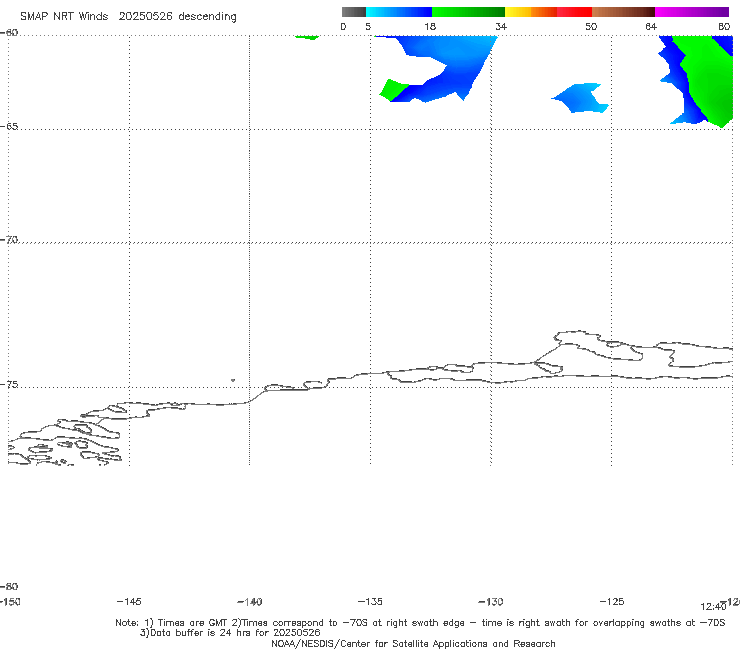
Task: Click the small green wind patch left of the blue swath
Action: pos(393,90)
